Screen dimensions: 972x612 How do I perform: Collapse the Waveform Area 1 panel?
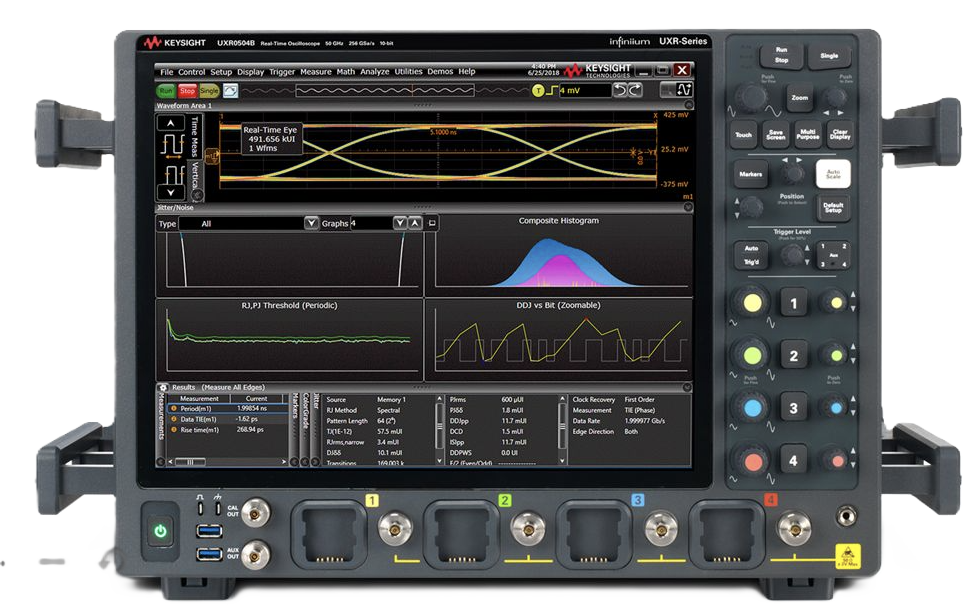tap(687, 105)
